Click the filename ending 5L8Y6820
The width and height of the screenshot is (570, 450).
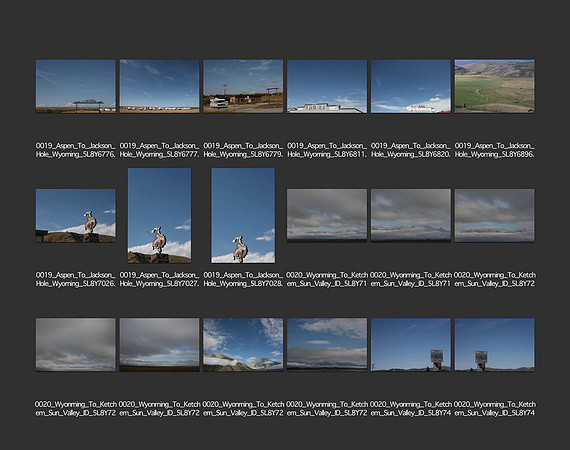pos(411,150)
